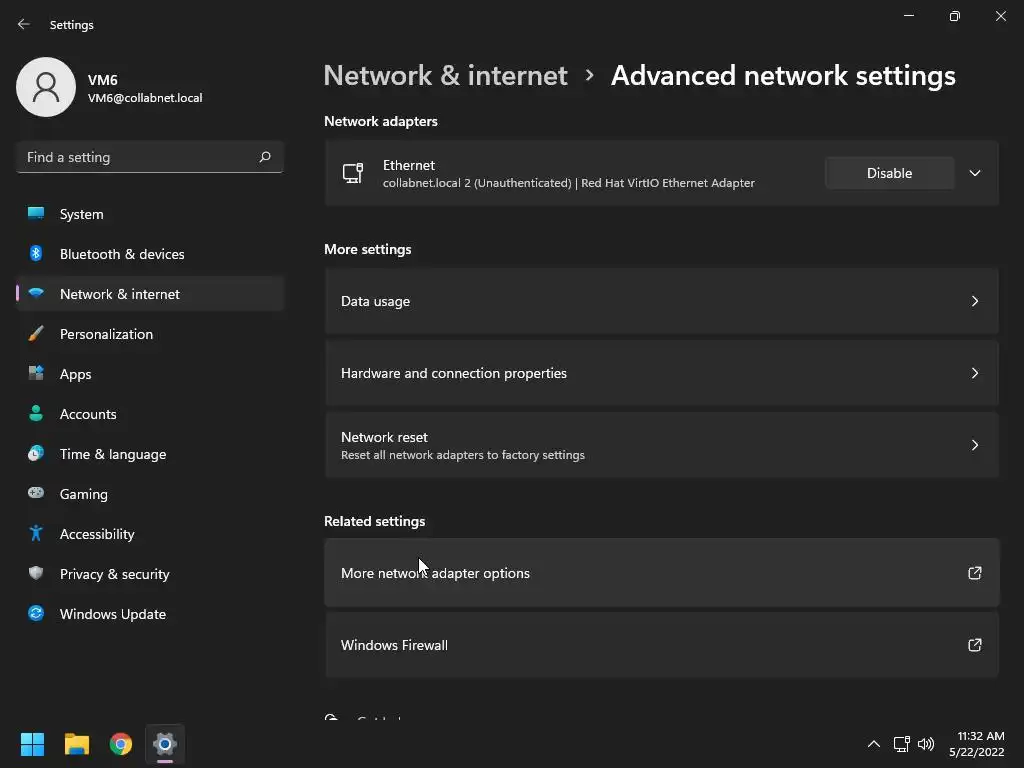Click the Ethernet adapter icon
Image resolution: width=1024 pixels, height=768 pixels.
pyautogui.click(x=353, y=173)
